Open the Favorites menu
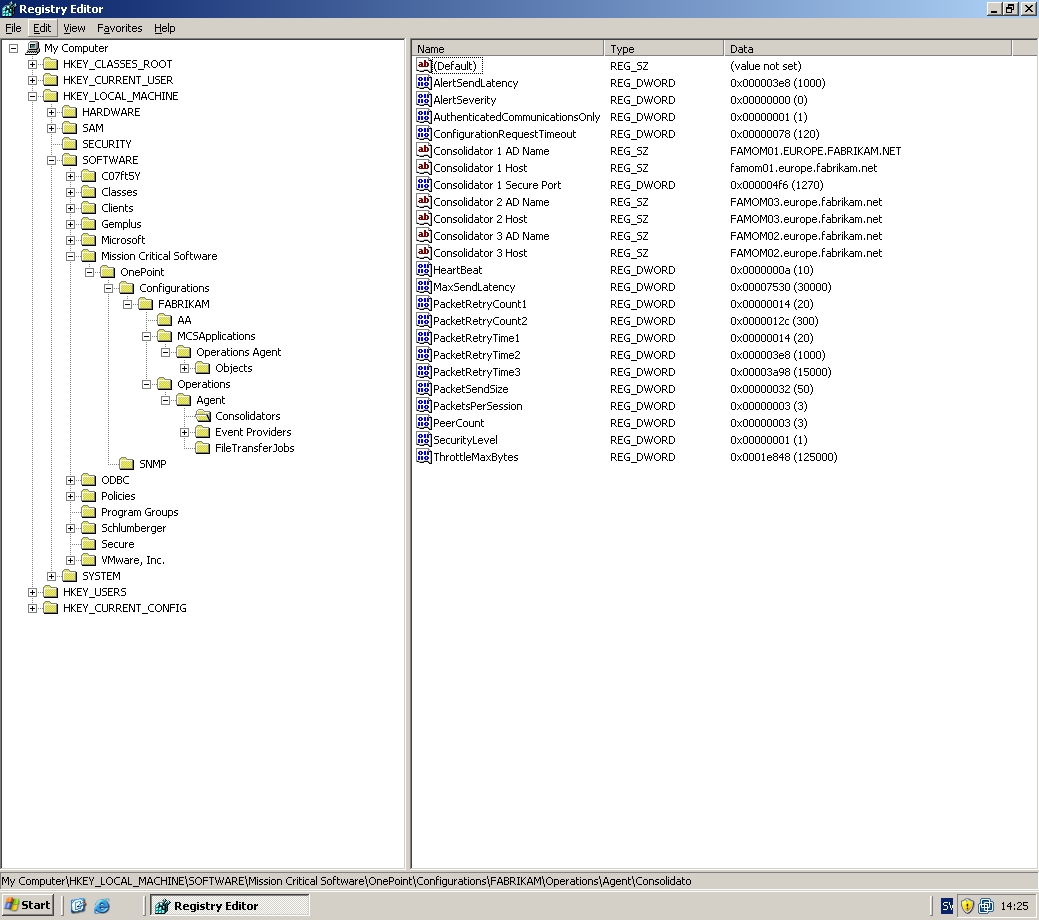Image resolution: width=1039 pixels, height=920 pixels. coord(119,28)
